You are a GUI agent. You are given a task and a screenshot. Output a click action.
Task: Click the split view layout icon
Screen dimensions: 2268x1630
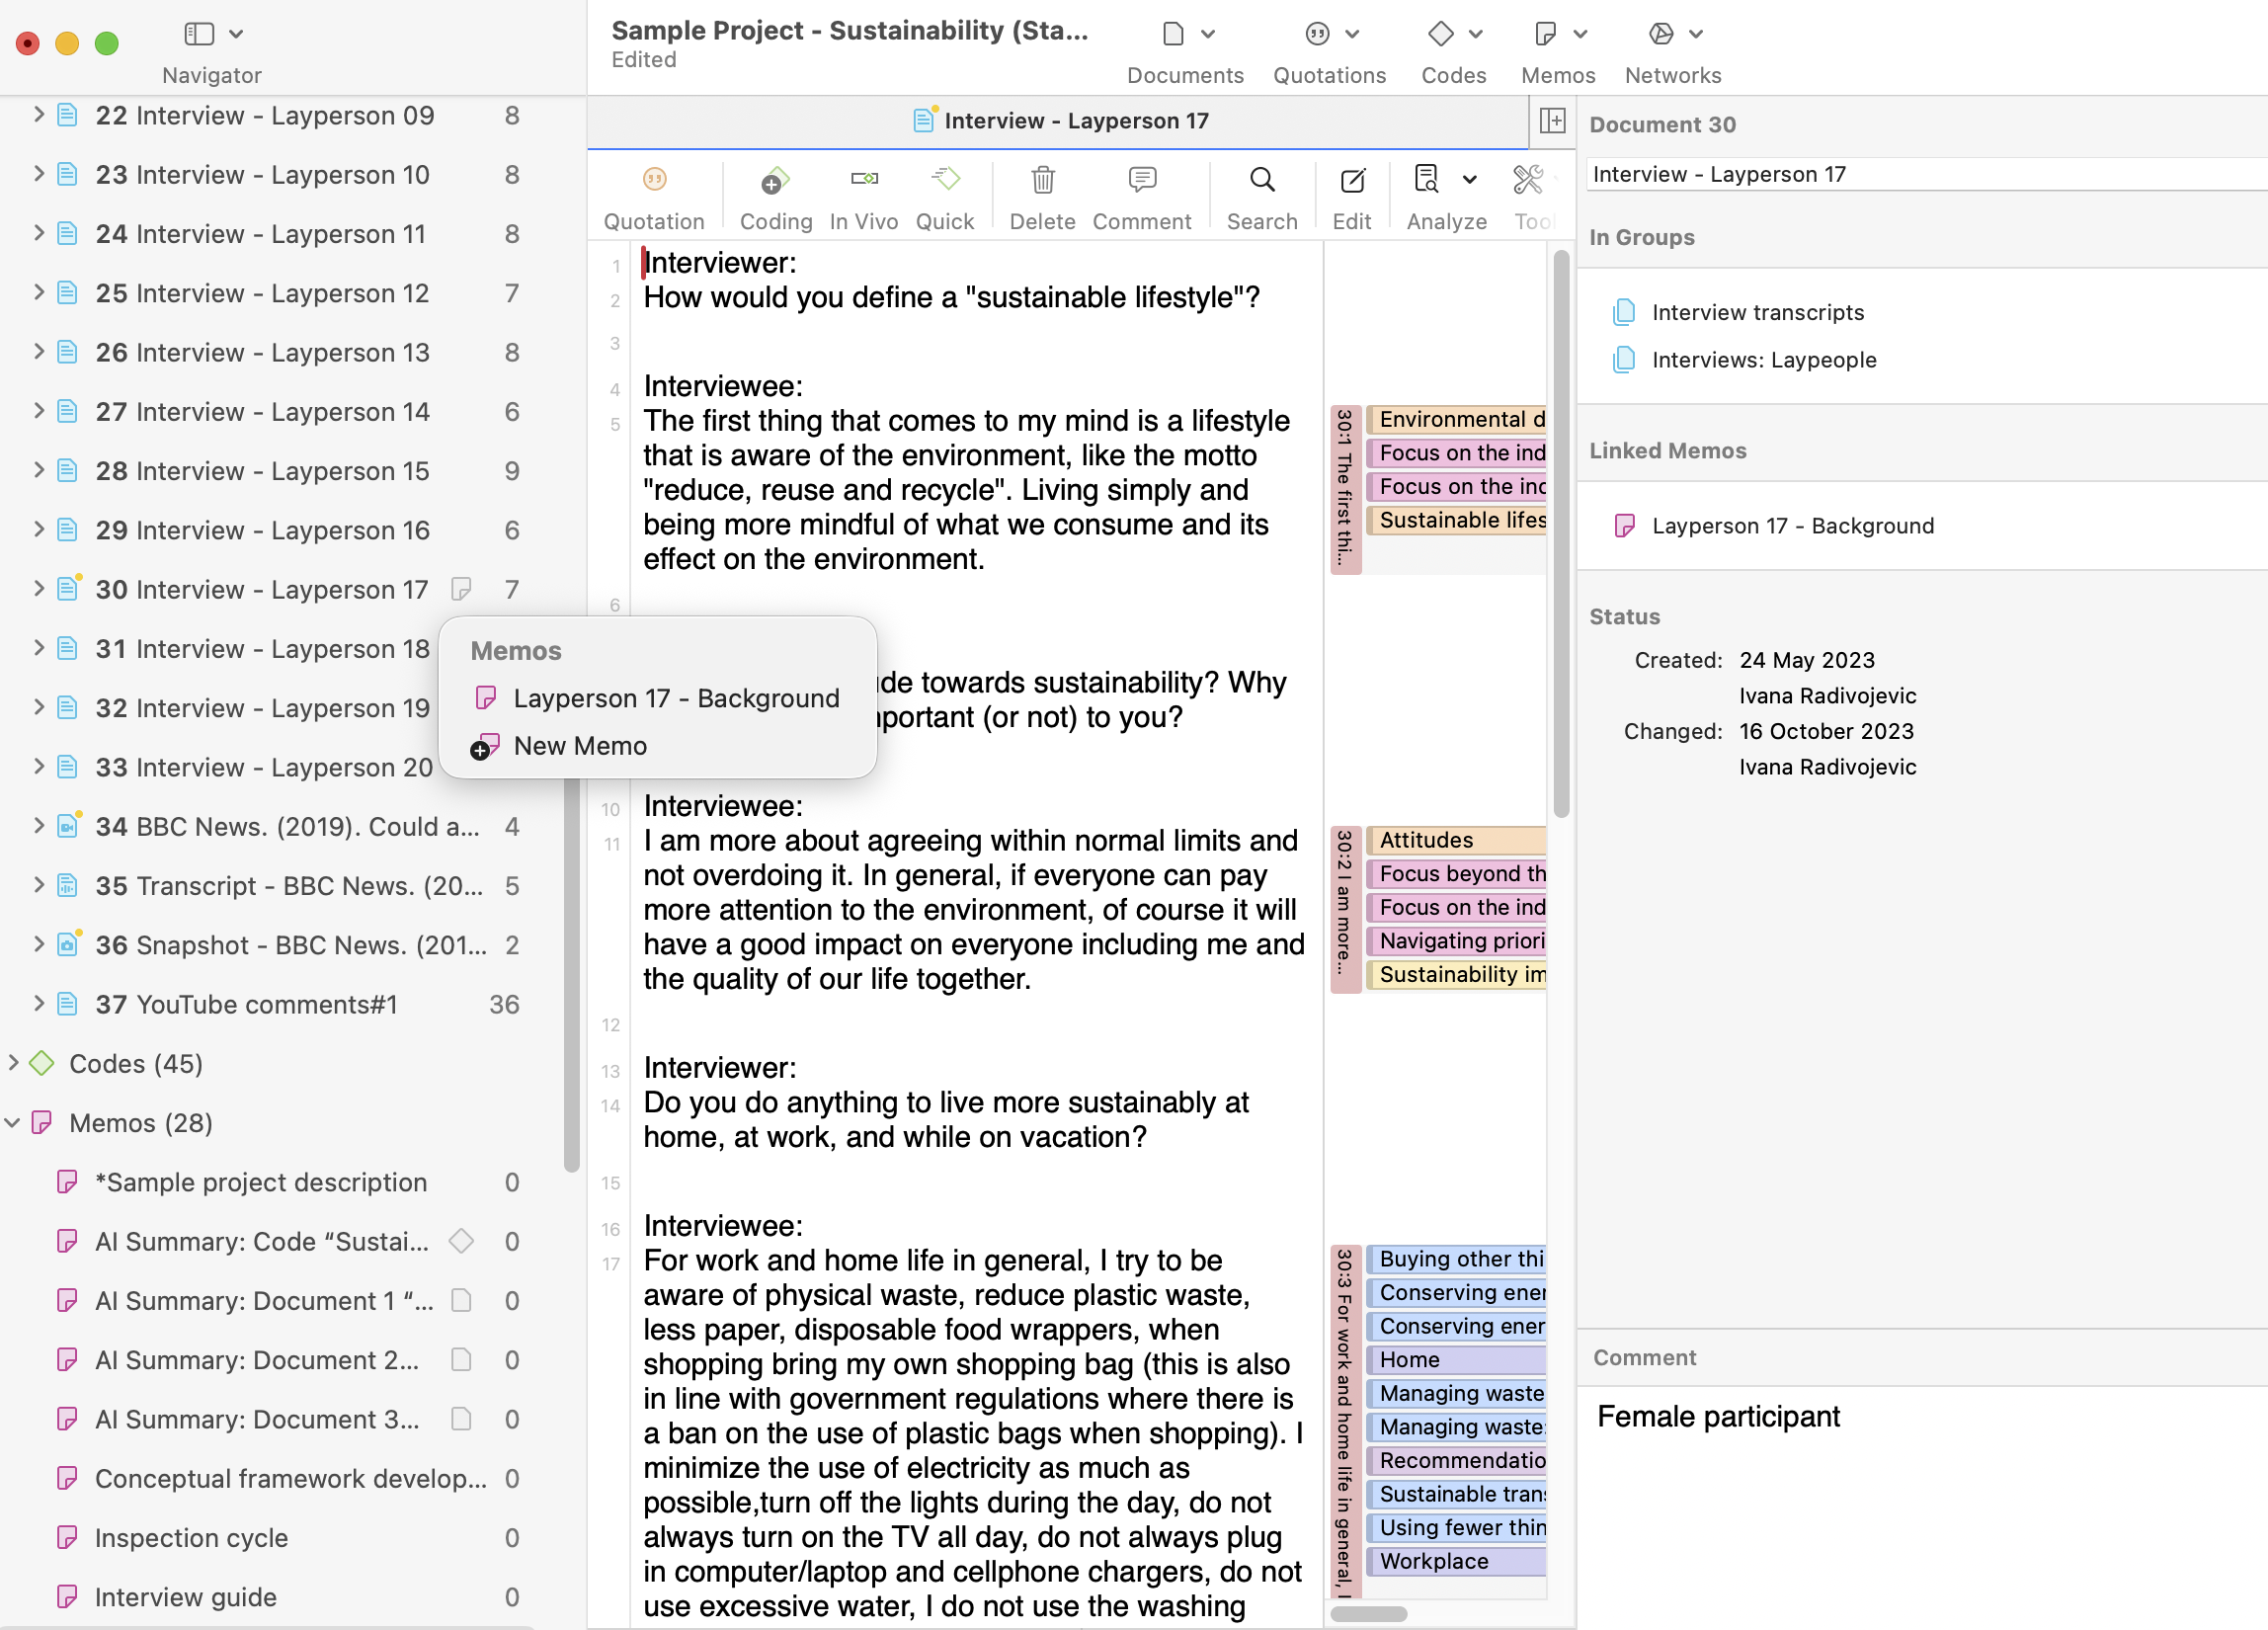tap(1552, 121)
